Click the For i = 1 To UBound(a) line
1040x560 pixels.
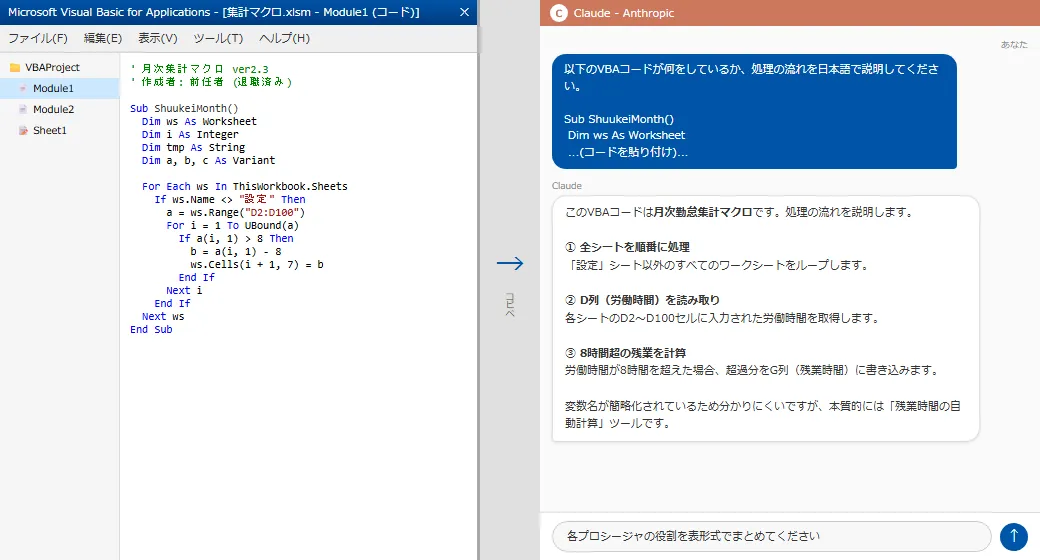(x=232, y=225)
